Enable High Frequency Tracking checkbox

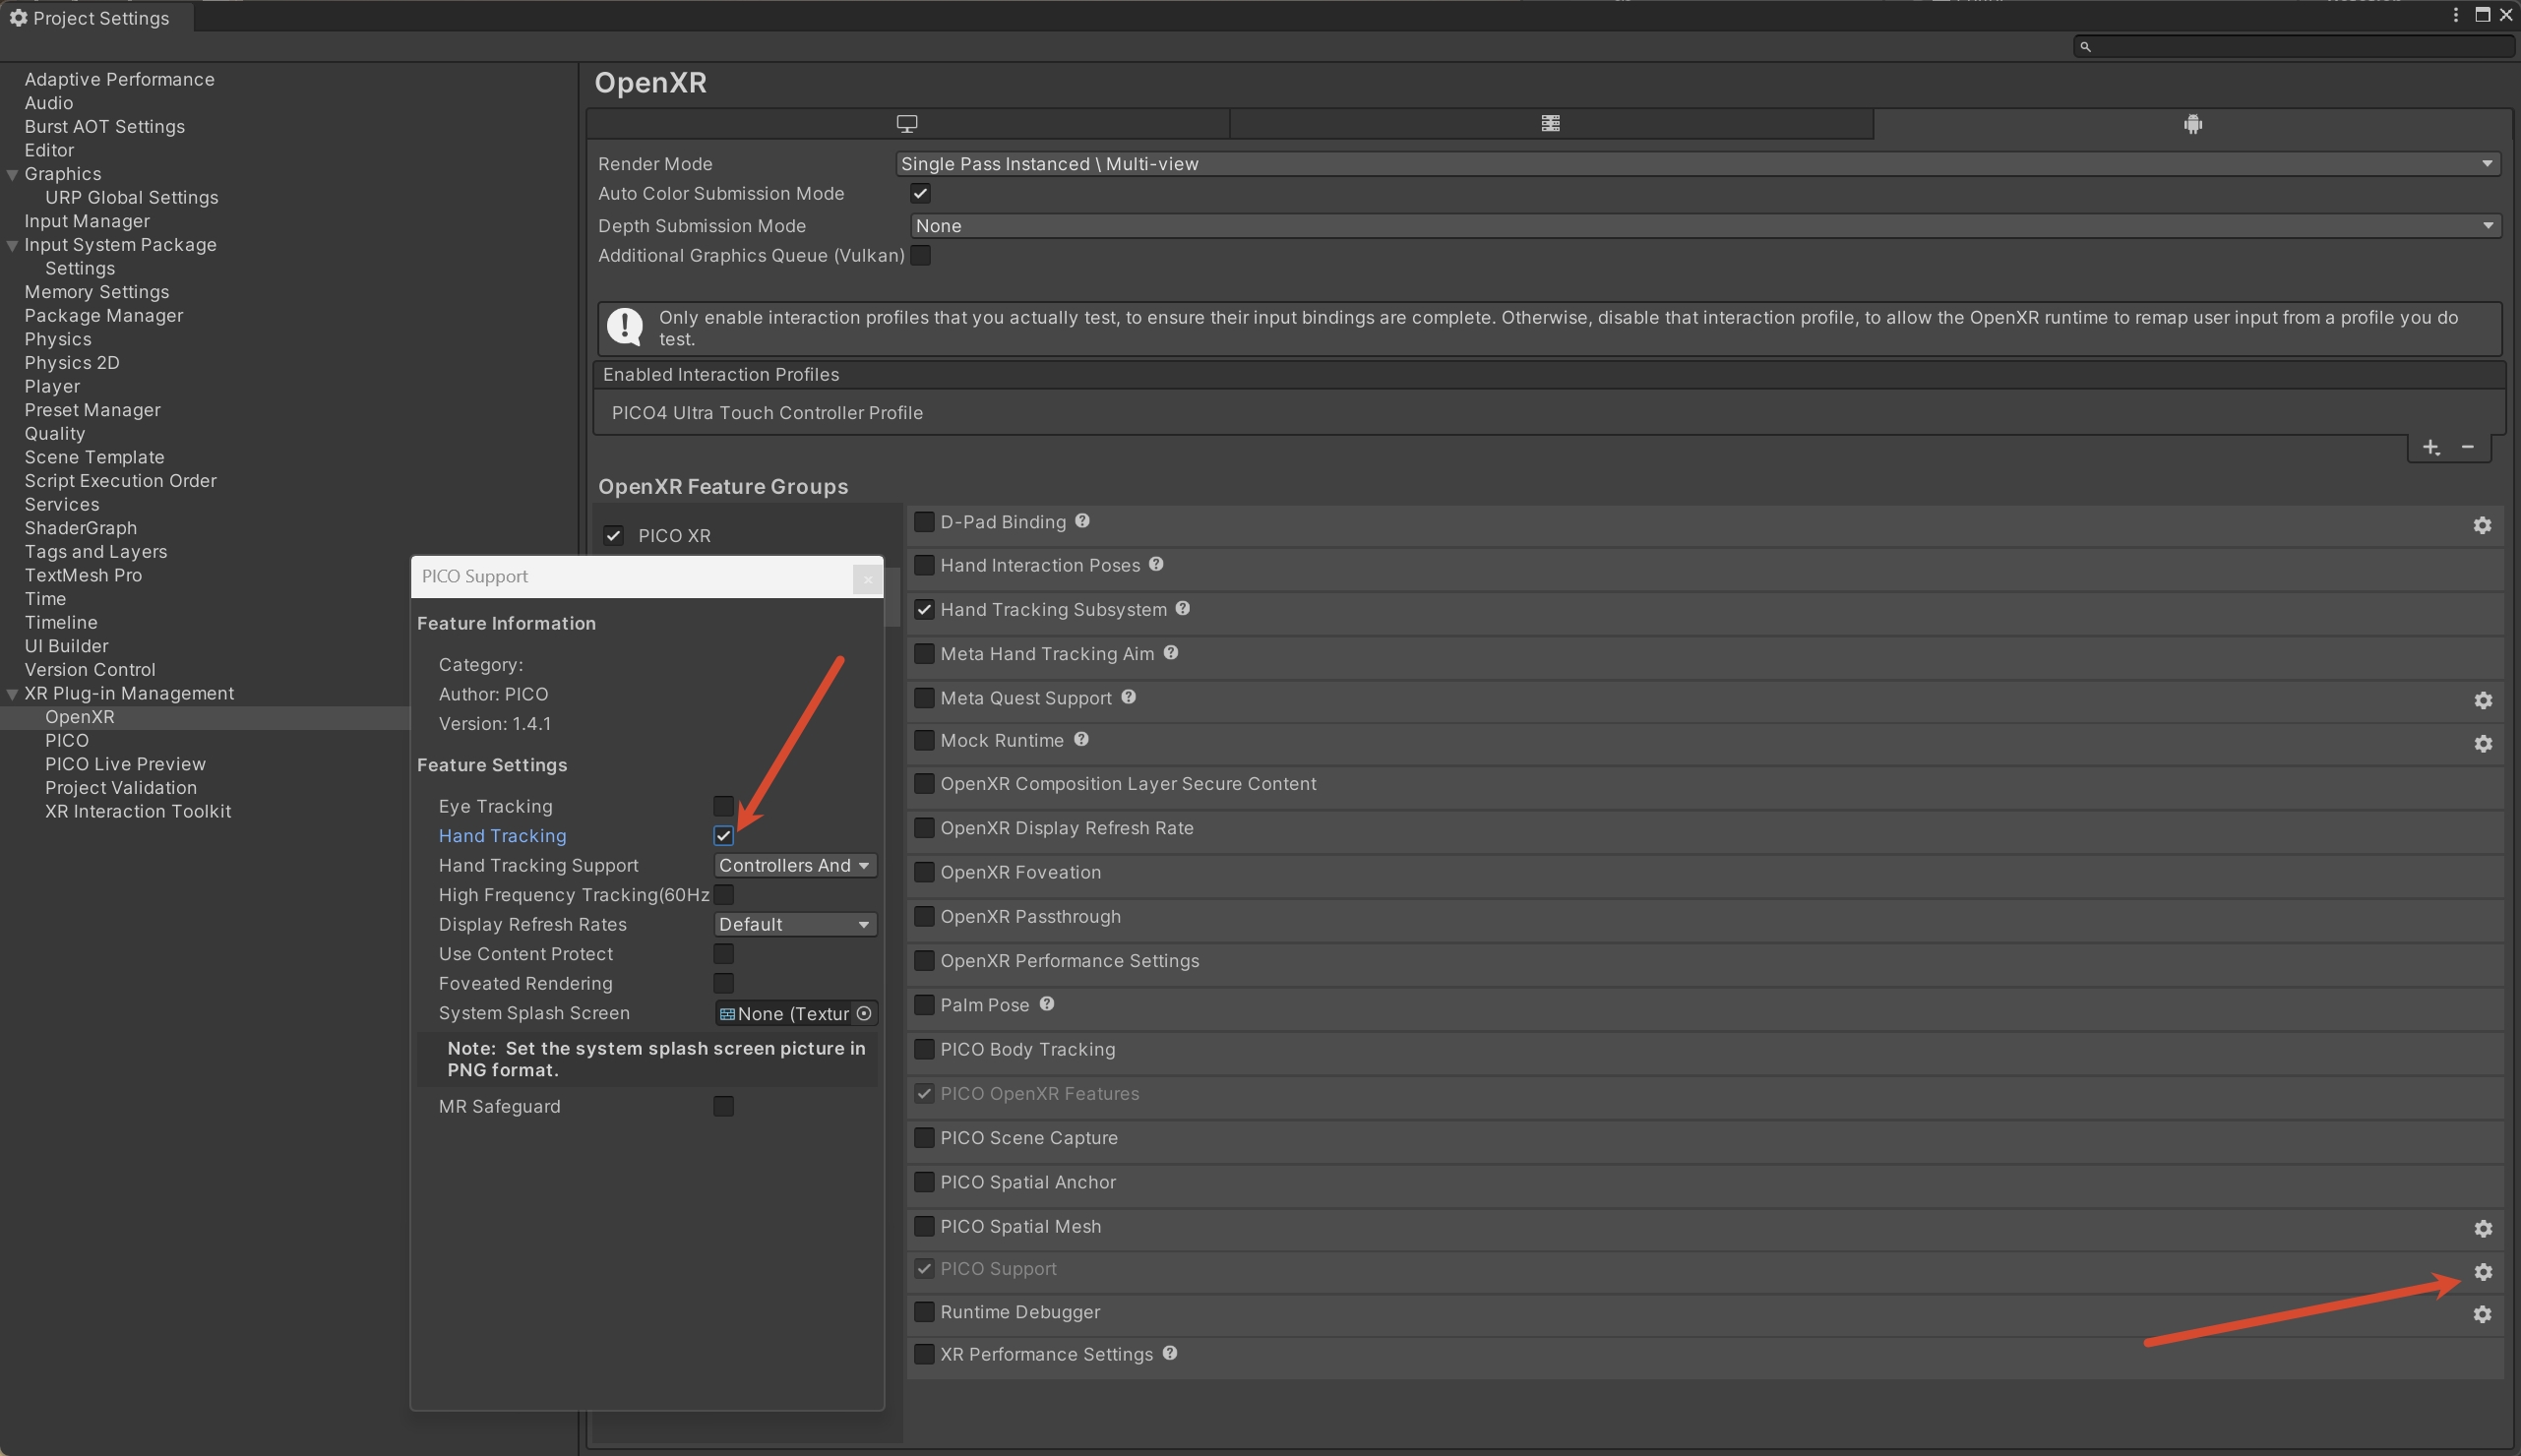(x=723, y=894)
